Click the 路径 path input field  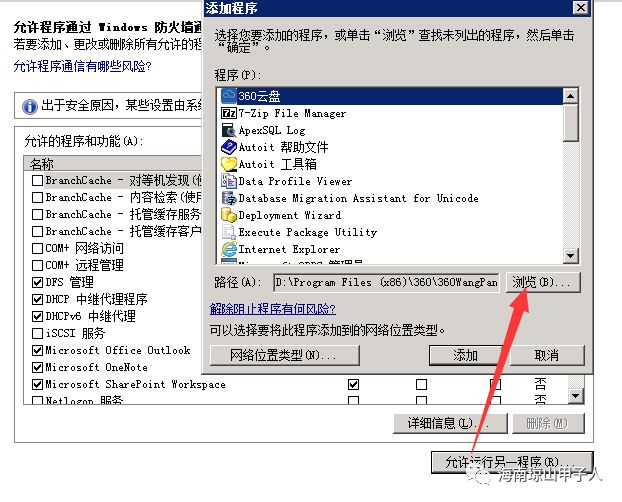click(386, 283)
